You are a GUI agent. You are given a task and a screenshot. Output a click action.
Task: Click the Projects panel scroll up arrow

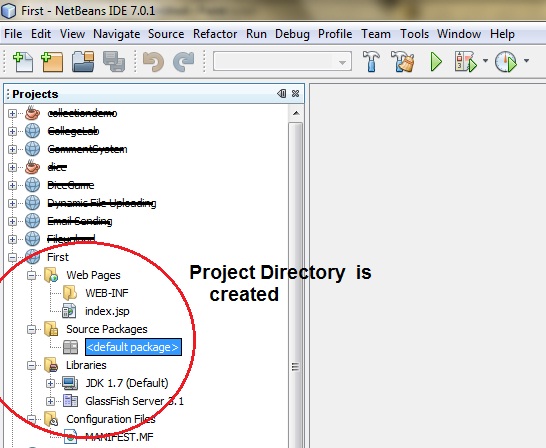(296, 113)
